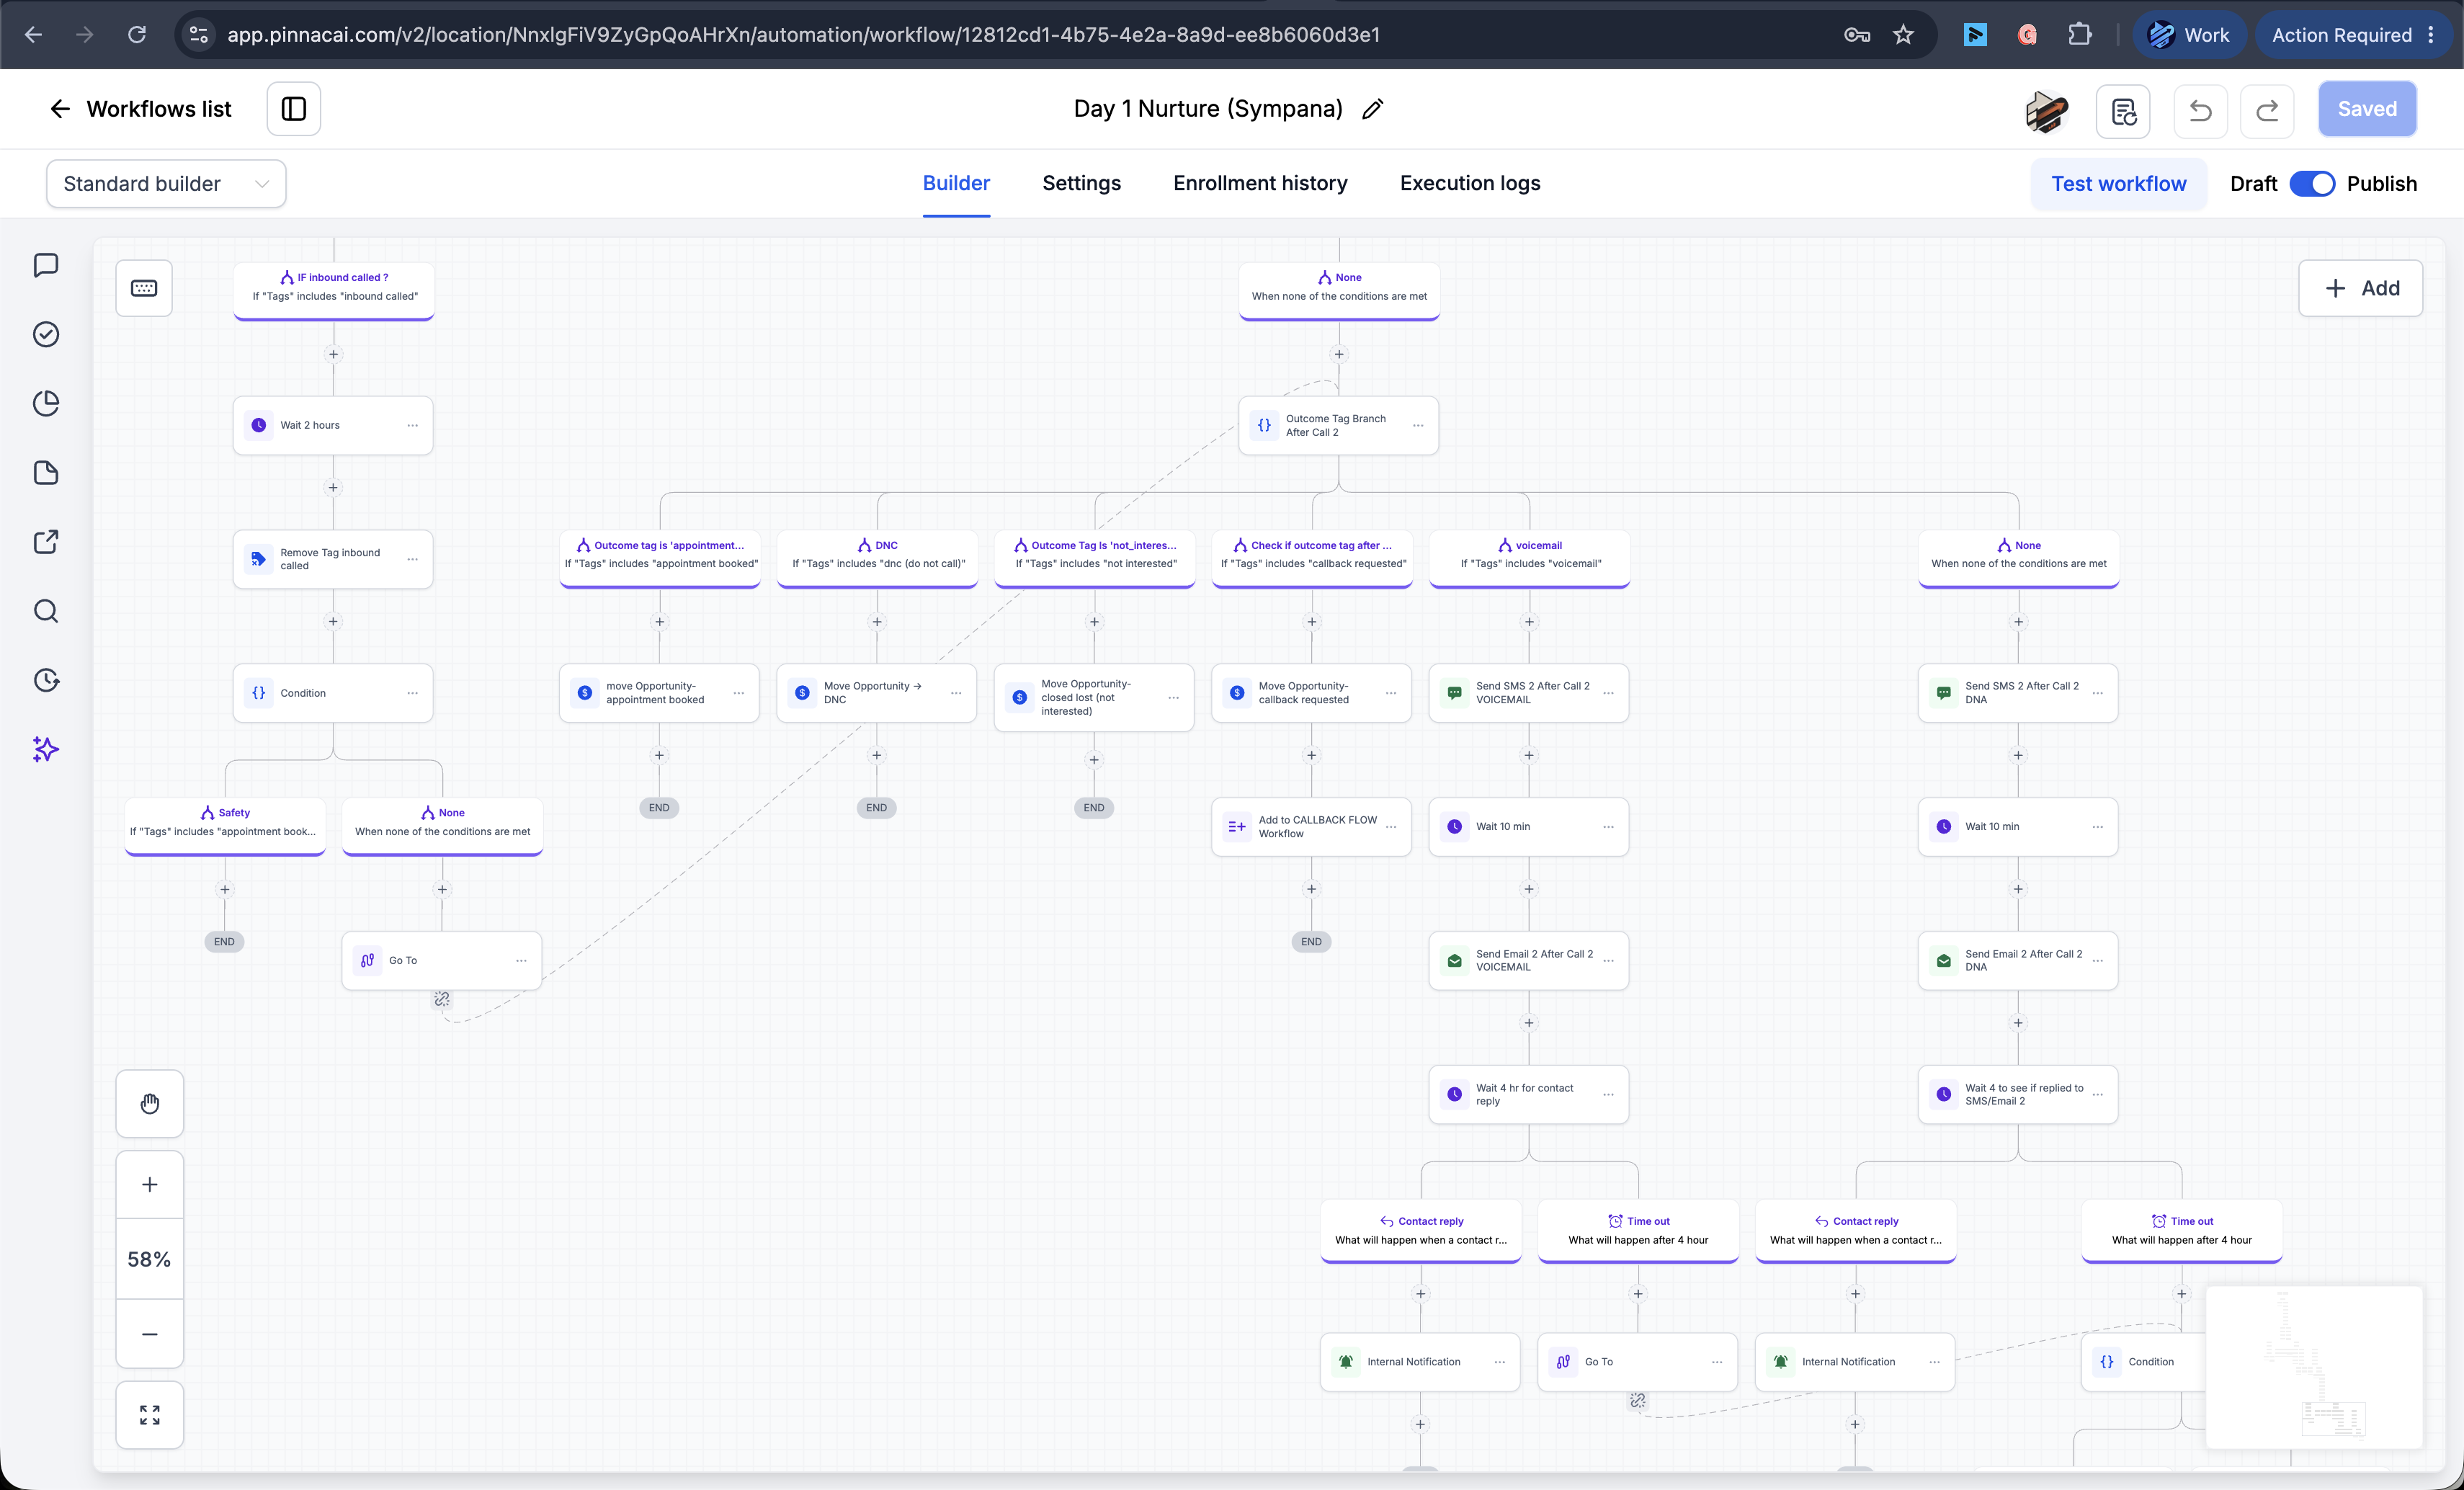Click the Add button on canvas
The width and height of the screenshot is (2464, 1490).
tap(2360, 288)
